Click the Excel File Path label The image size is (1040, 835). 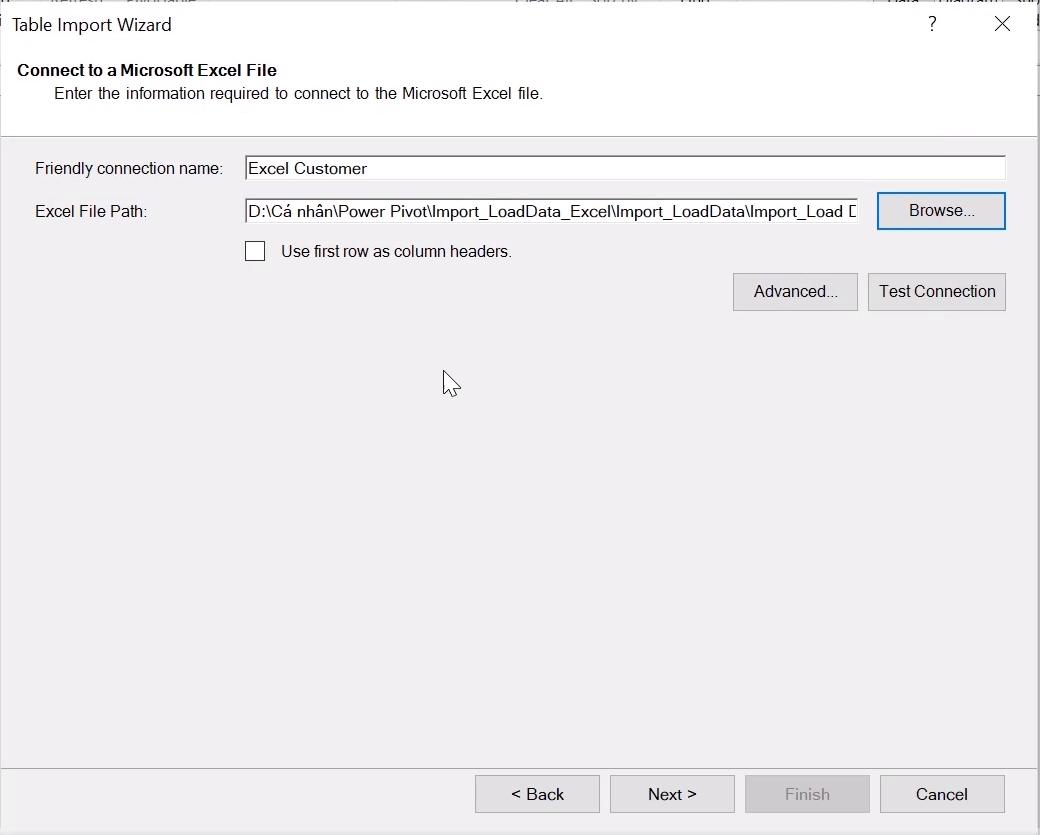click(x=91, y=211)
